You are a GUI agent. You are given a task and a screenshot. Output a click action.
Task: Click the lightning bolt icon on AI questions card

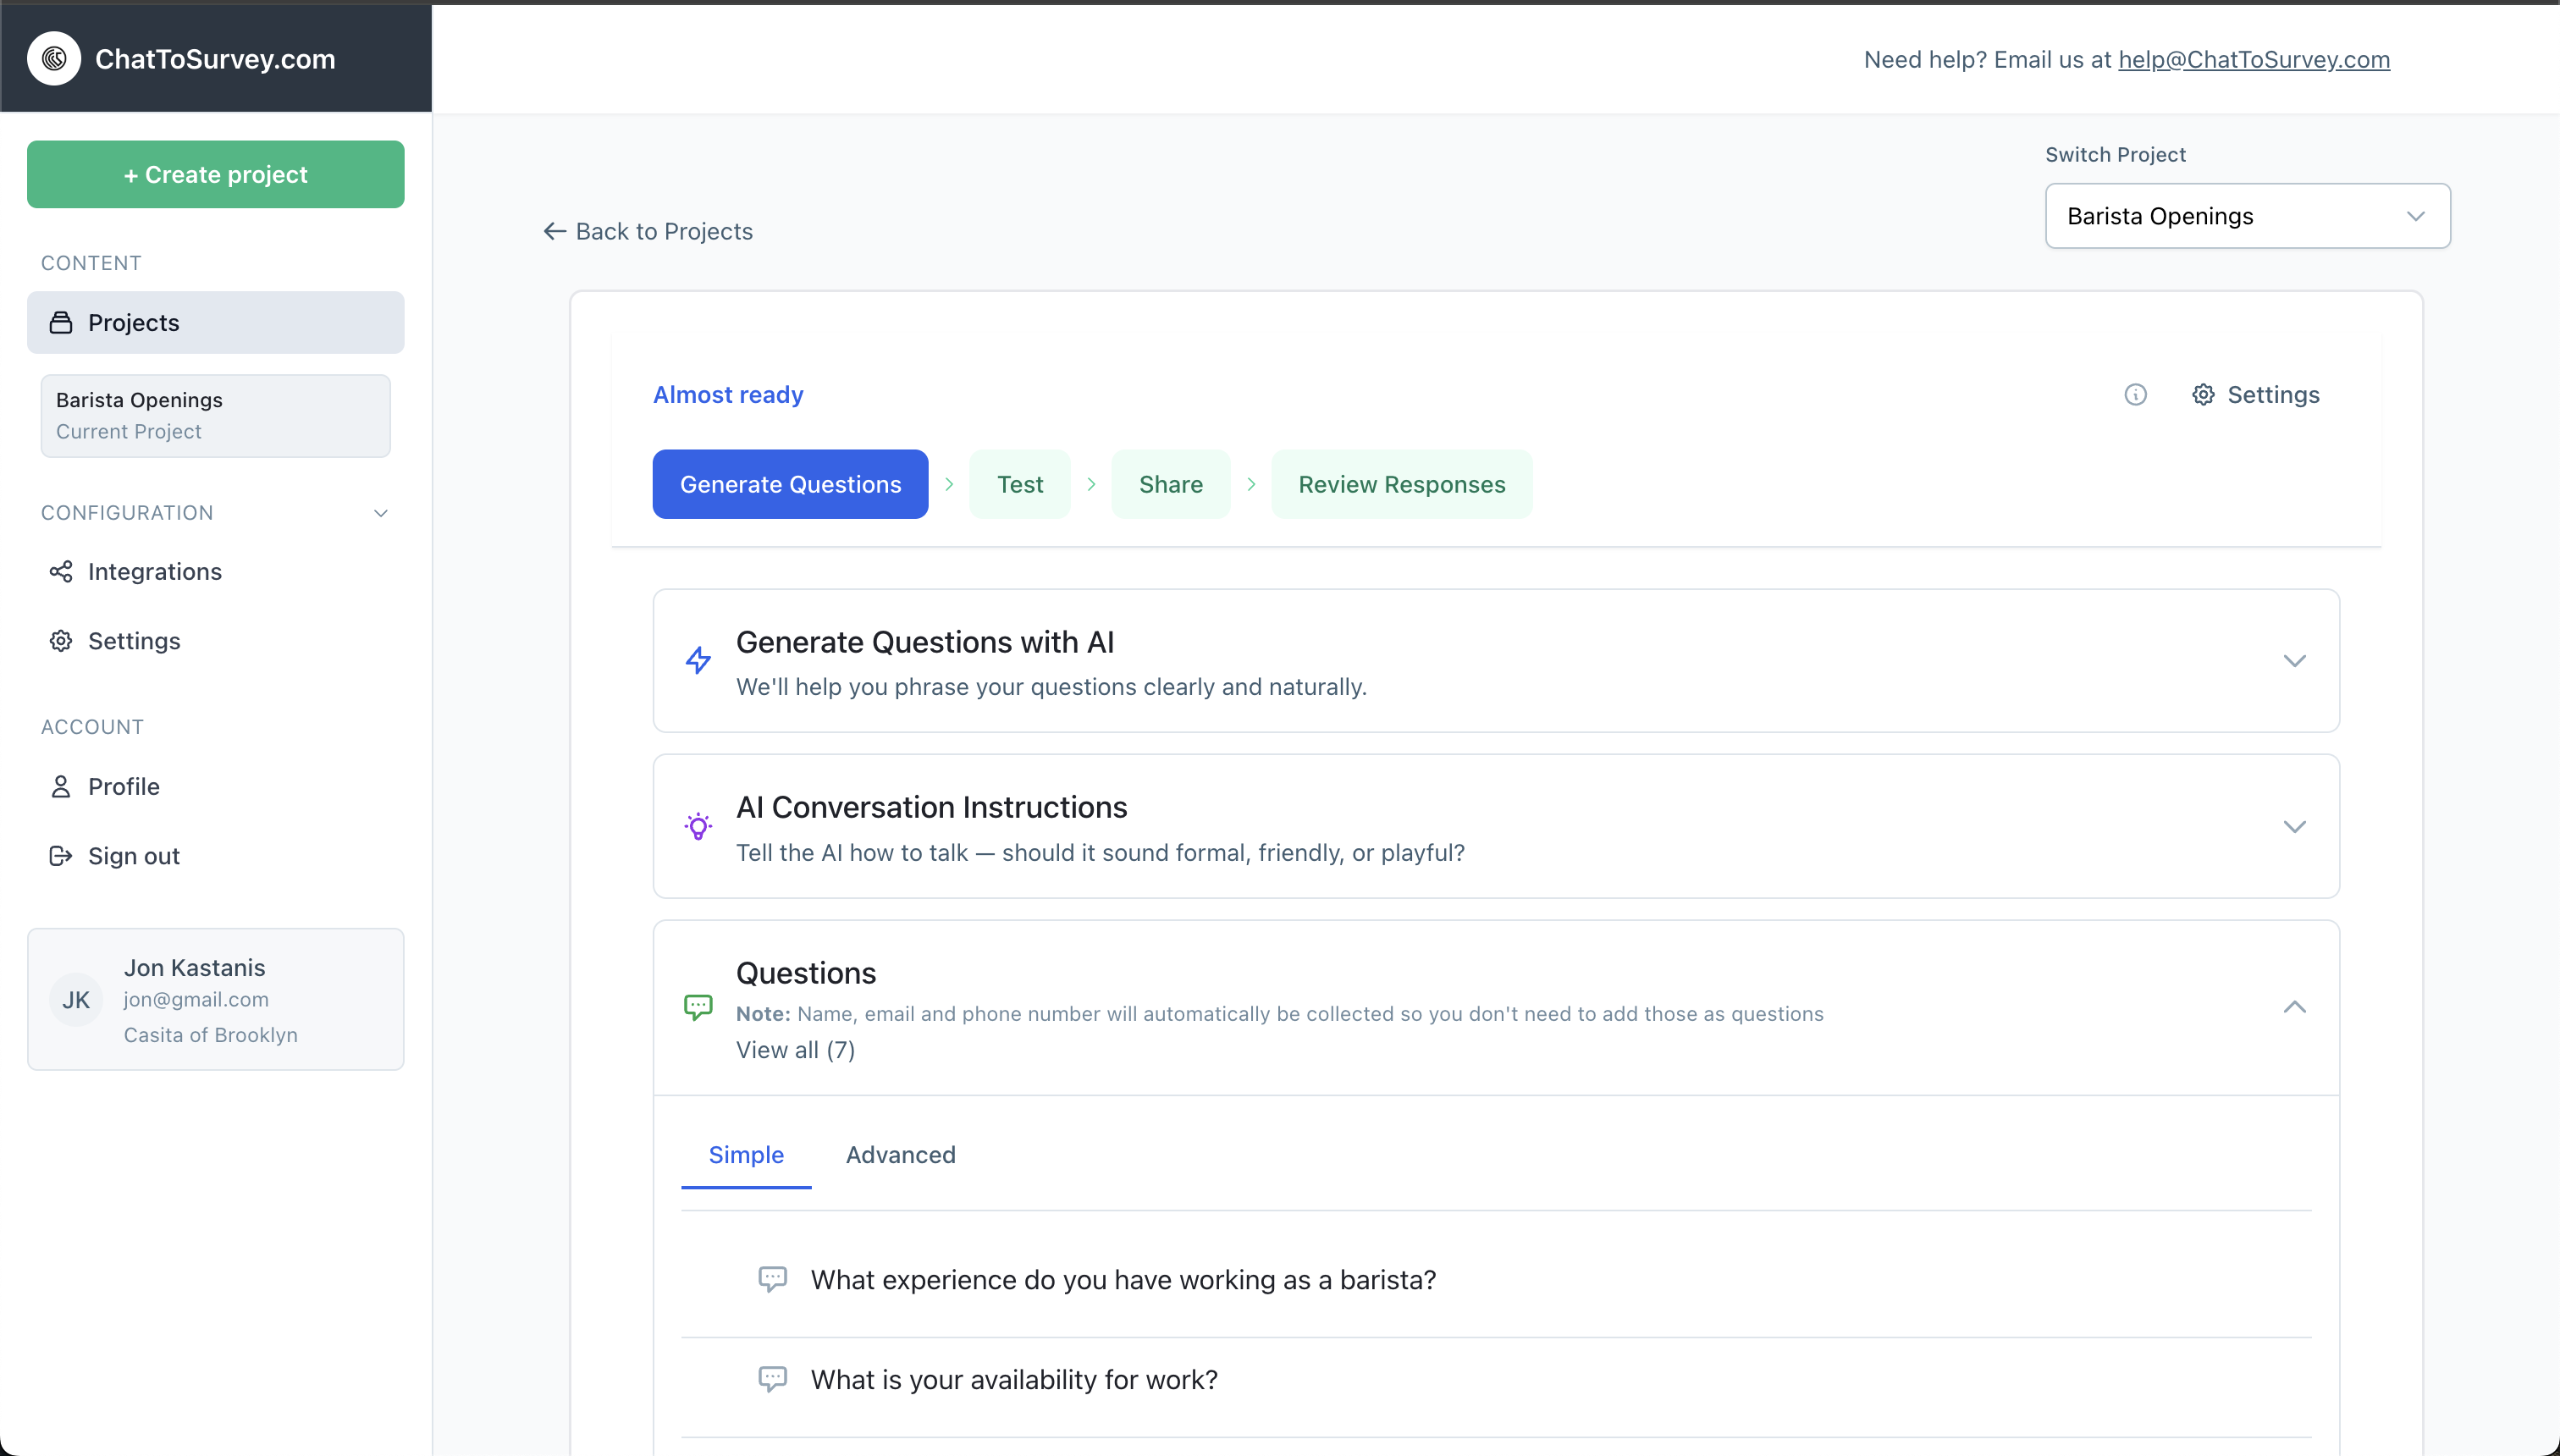[699, 660]
